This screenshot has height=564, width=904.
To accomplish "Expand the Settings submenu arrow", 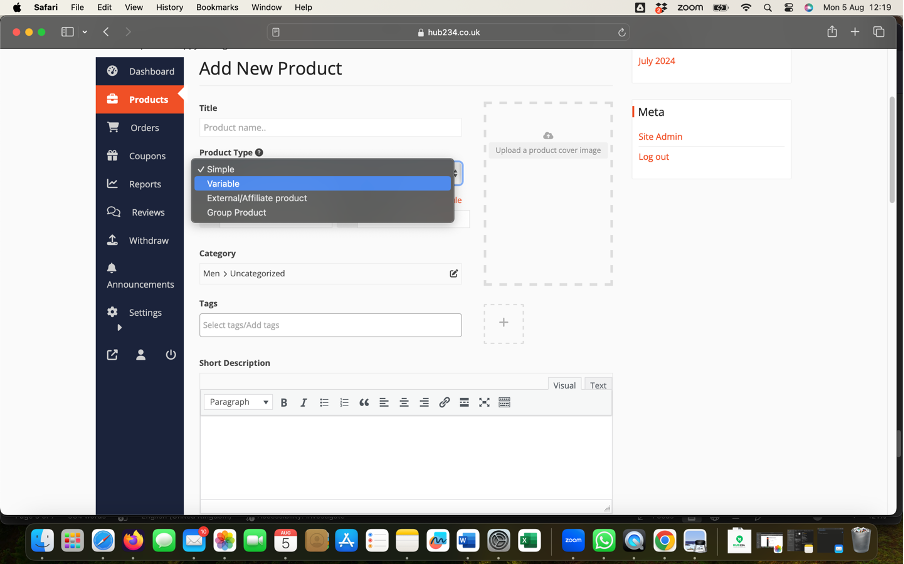I will pyautogui.click(x=119, y=327).
